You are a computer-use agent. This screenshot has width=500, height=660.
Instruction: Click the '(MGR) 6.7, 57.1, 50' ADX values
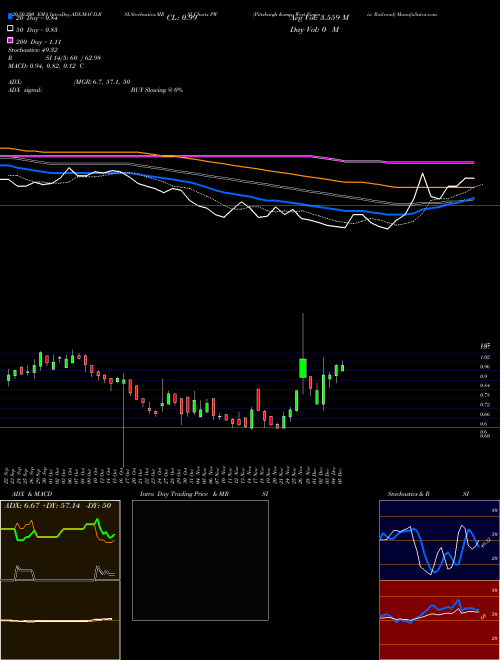coord(102,82)
